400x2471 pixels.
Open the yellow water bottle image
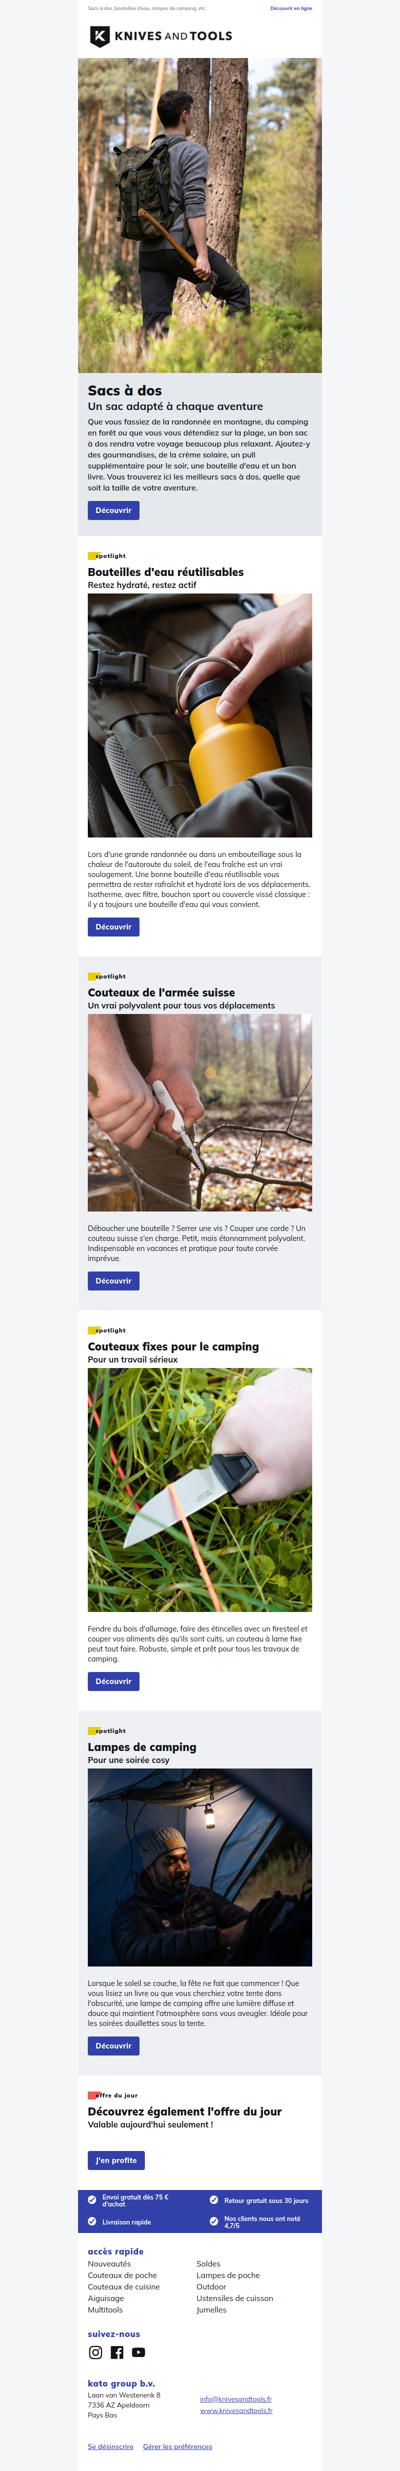point(200,716)
